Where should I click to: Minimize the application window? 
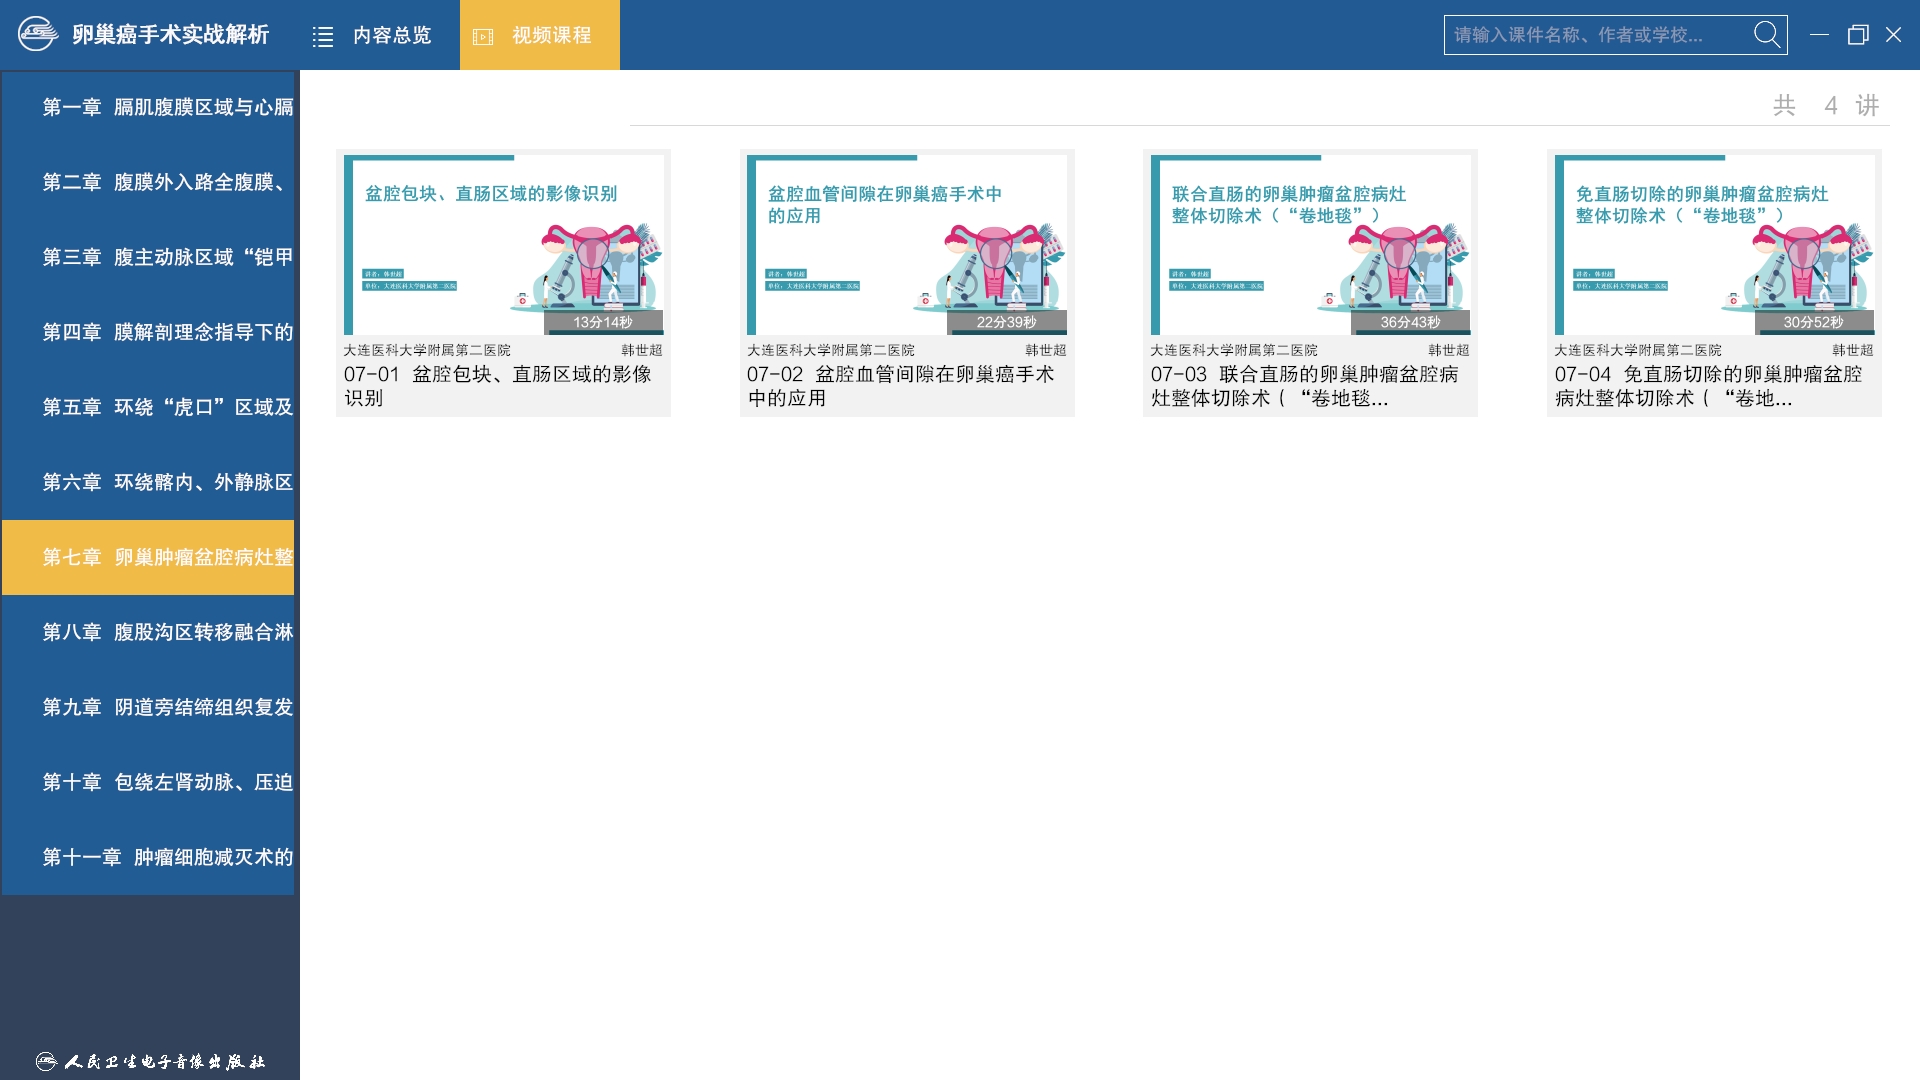pyautogui.click(x=1819, y=35)
